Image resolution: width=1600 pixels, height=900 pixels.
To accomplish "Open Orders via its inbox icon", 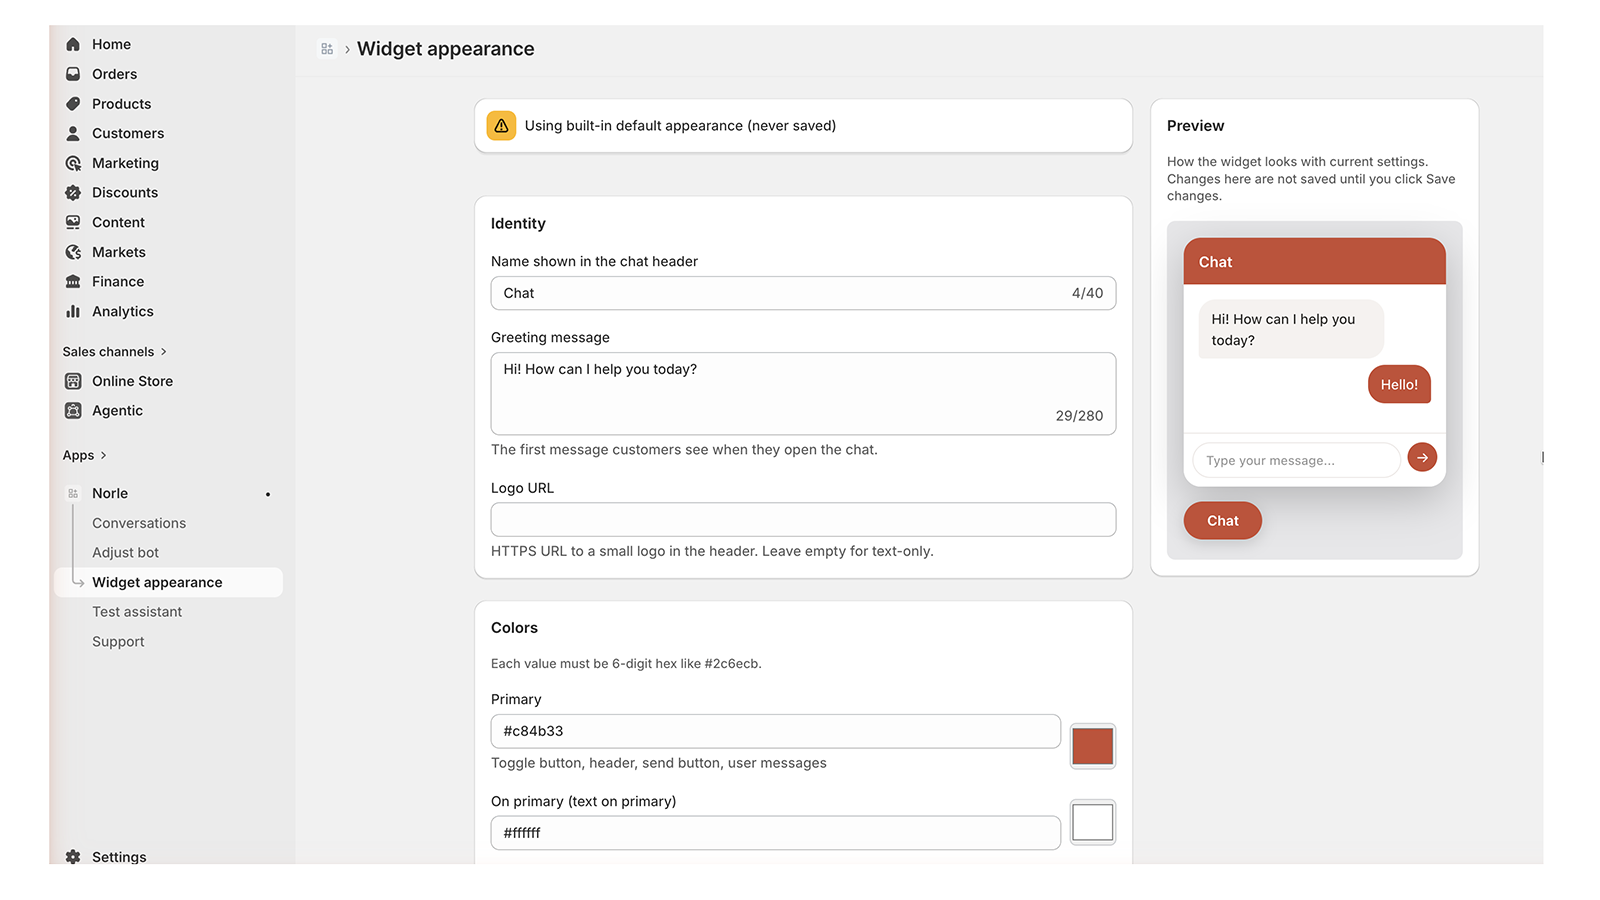I will click(x=73, y=74).
